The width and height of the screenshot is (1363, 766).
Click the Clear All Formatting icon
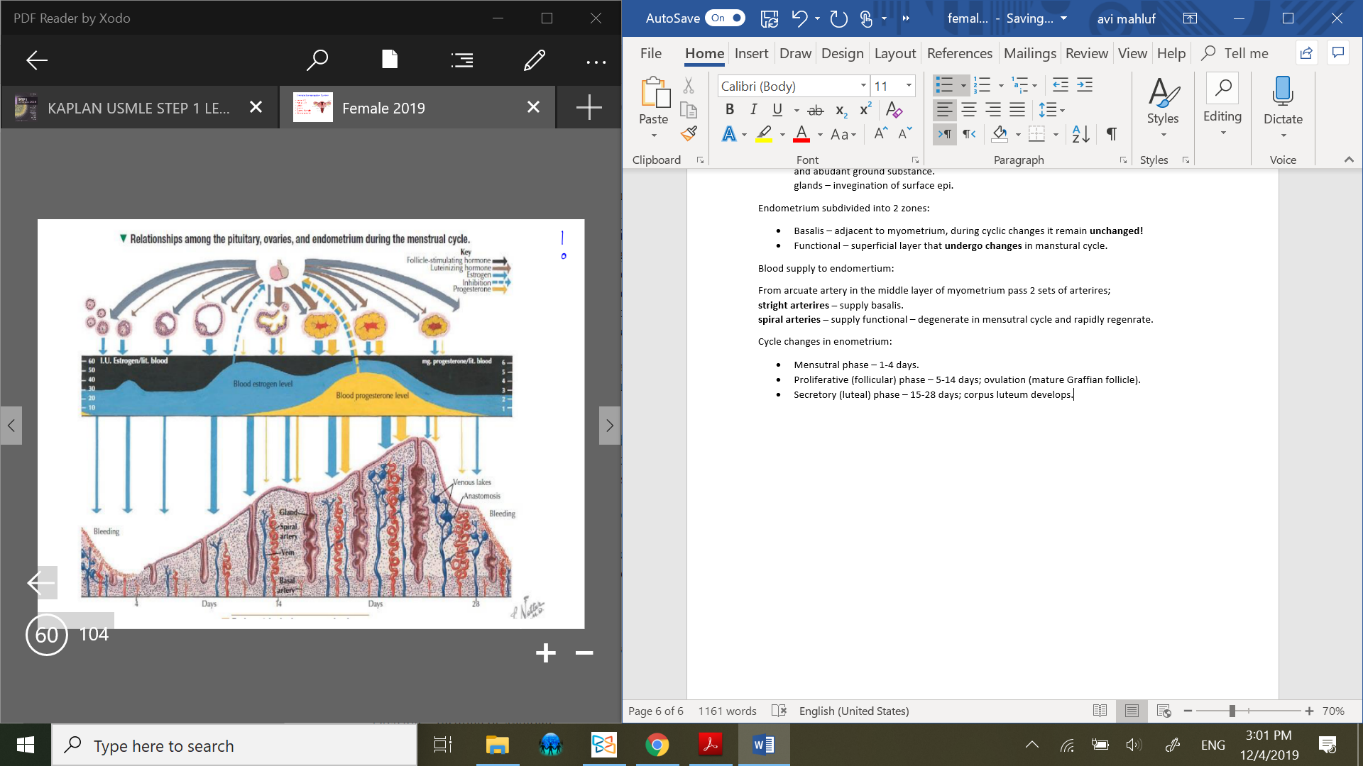[894, 110]
